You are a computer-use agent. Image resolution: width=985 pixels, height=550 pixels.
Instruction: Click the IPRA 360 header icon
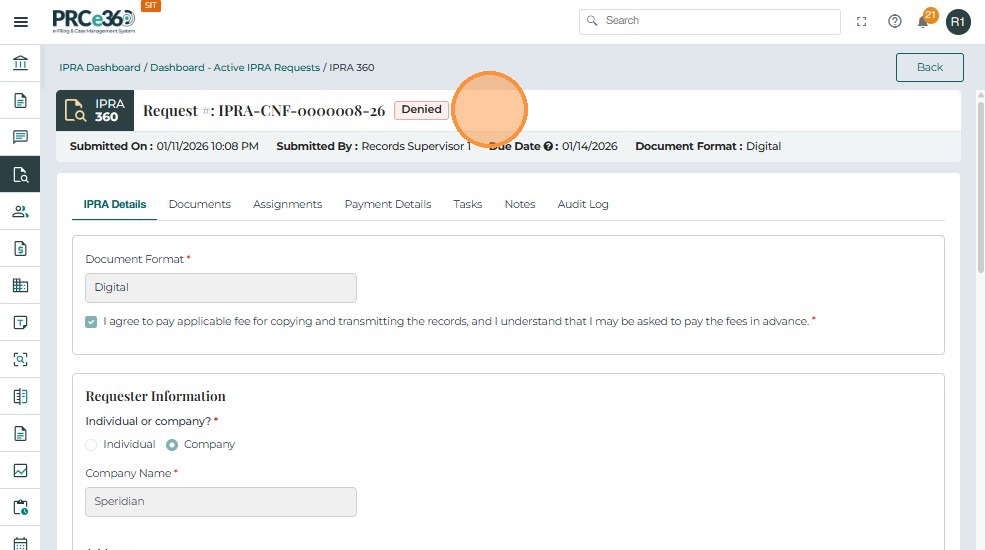(x=95, y=111)
